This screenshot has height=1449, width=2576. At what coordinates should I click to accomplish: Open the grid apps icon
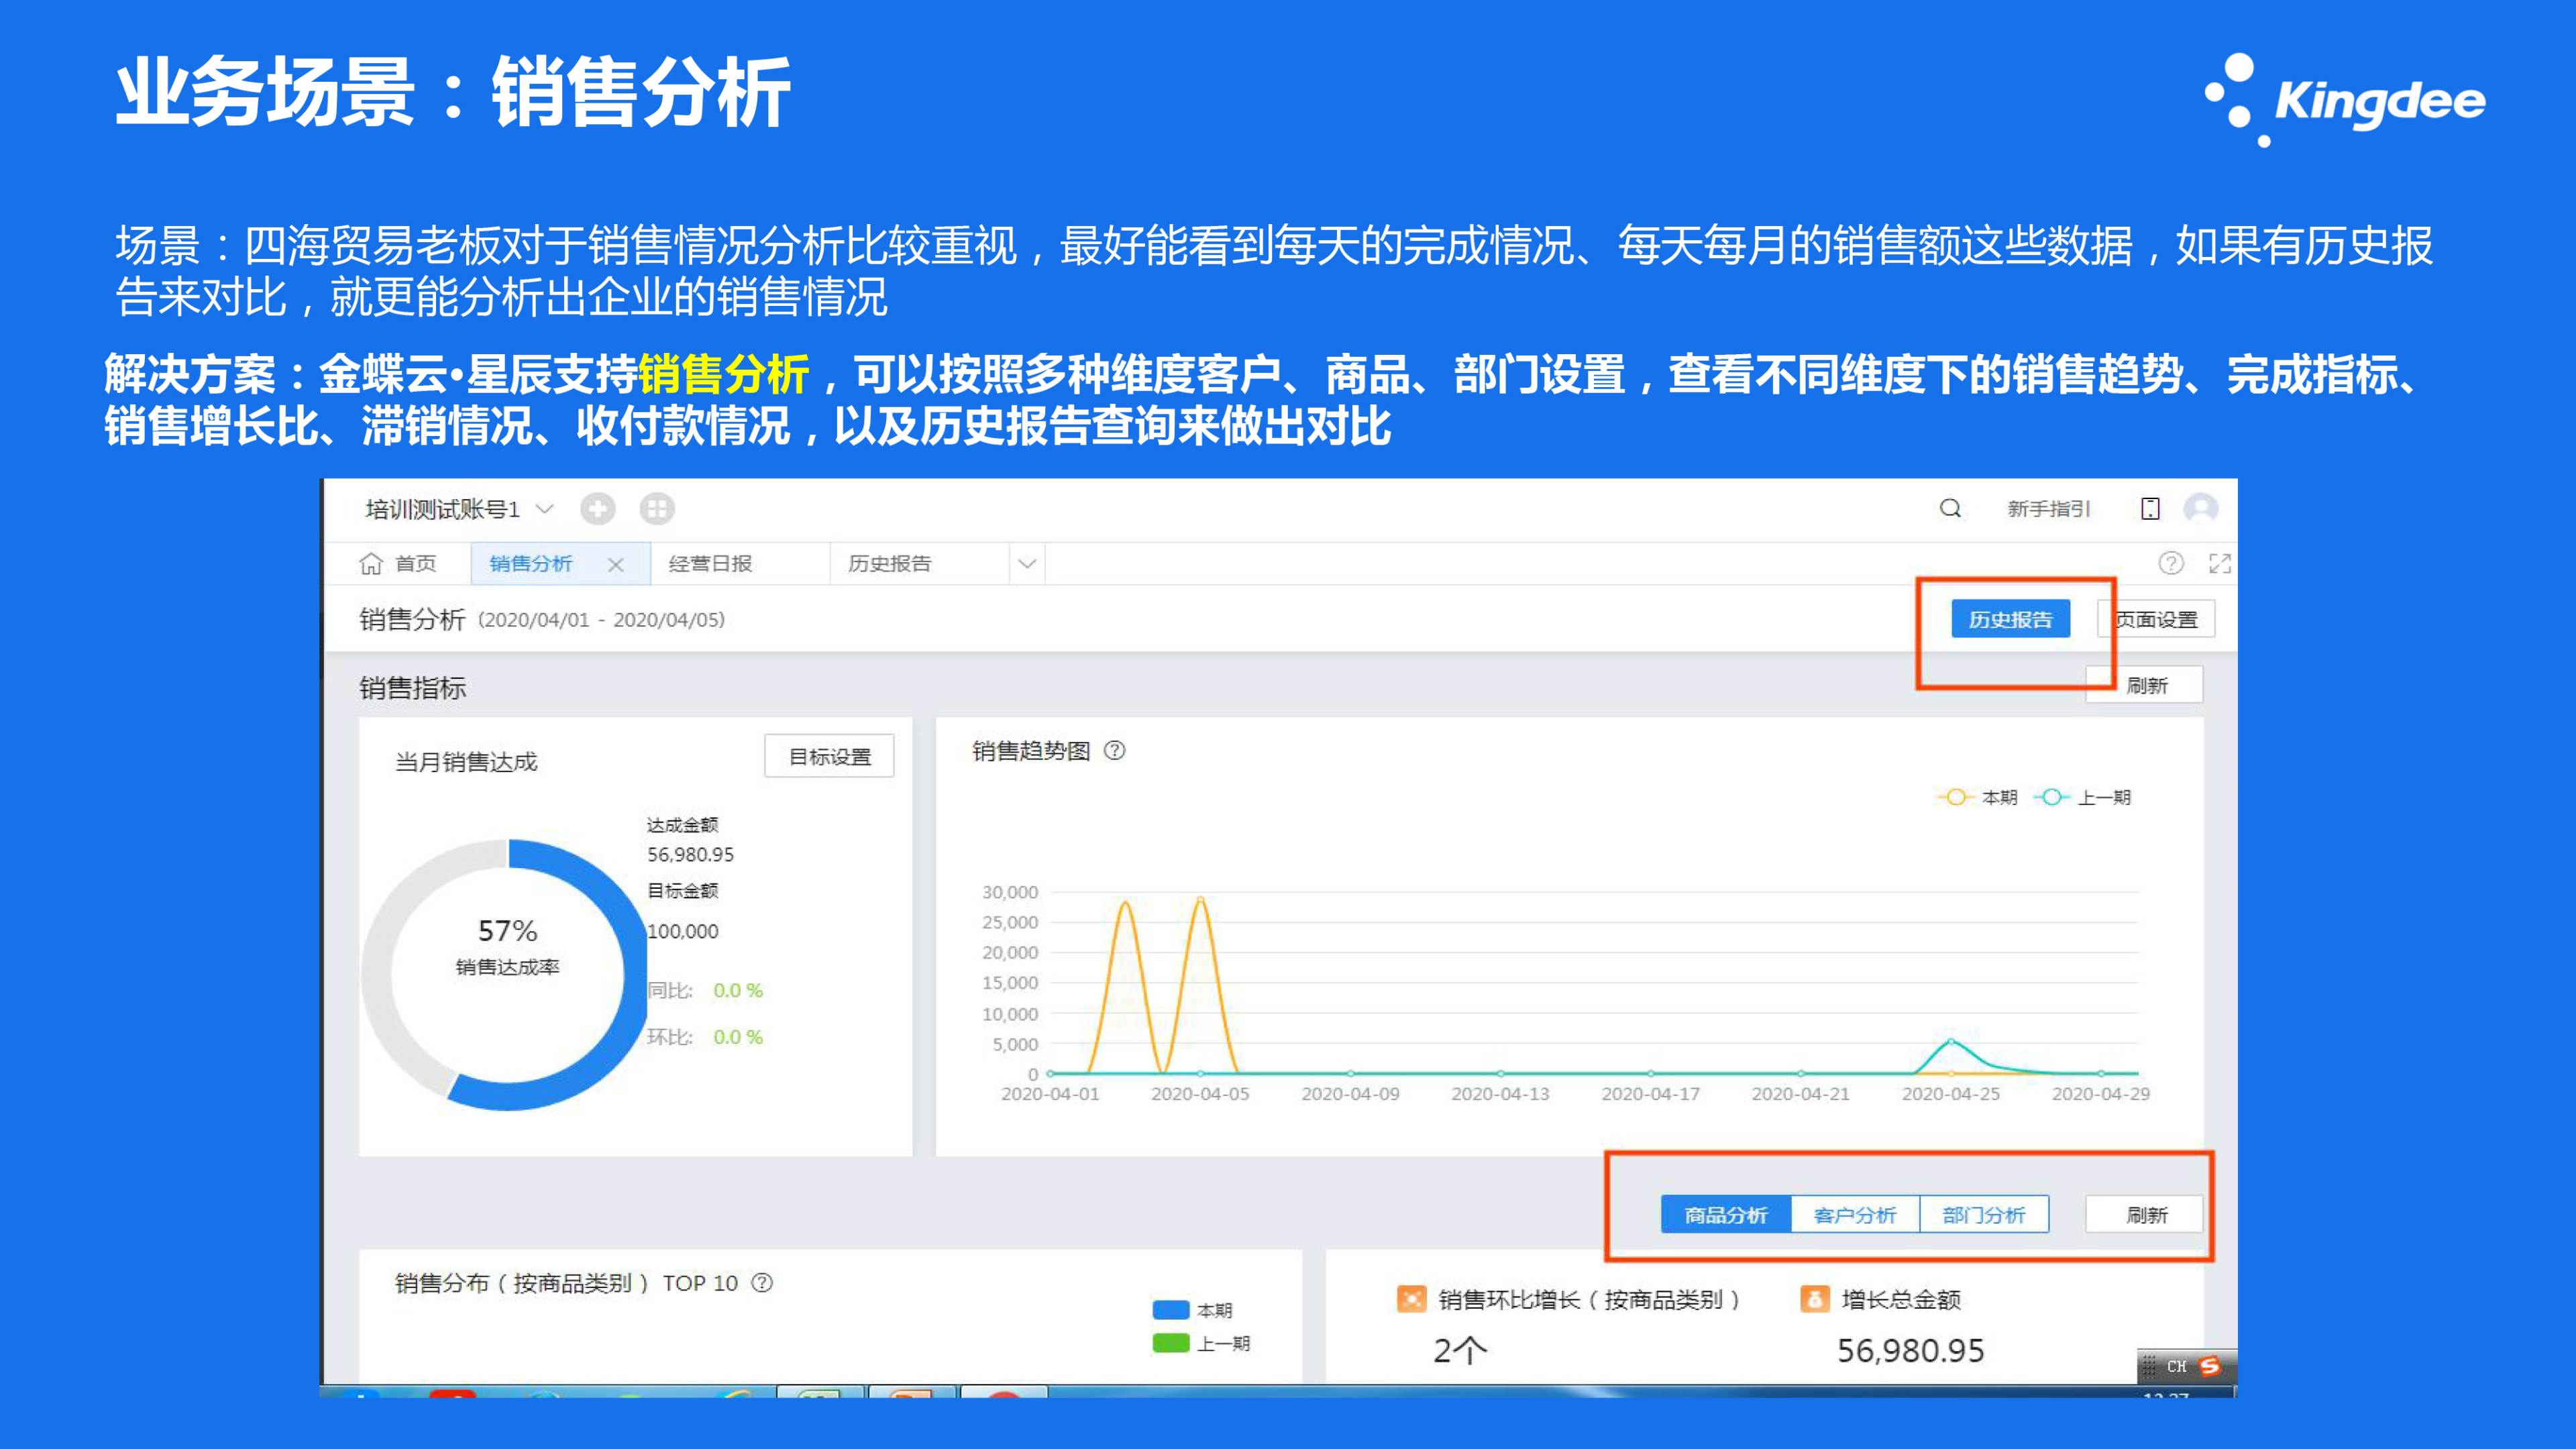[657, 509]
